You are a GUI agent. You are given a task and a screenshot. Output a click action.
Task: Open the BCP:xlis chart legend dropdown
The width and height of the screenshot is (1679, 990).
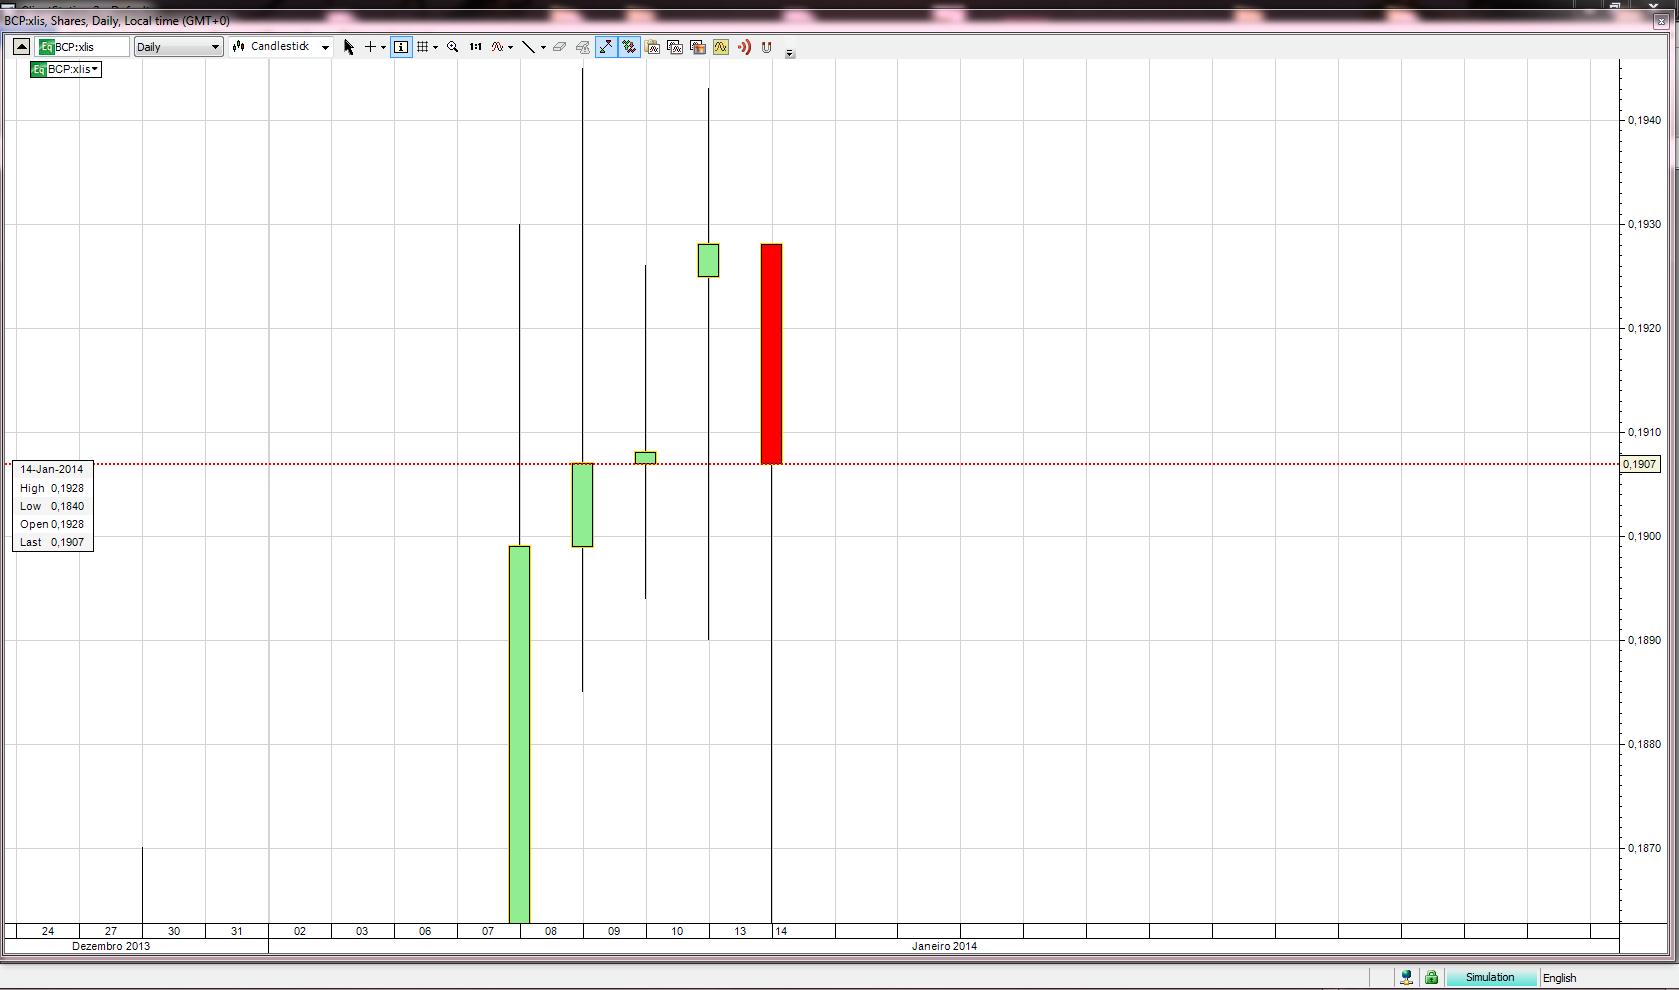tap(66, 69)
